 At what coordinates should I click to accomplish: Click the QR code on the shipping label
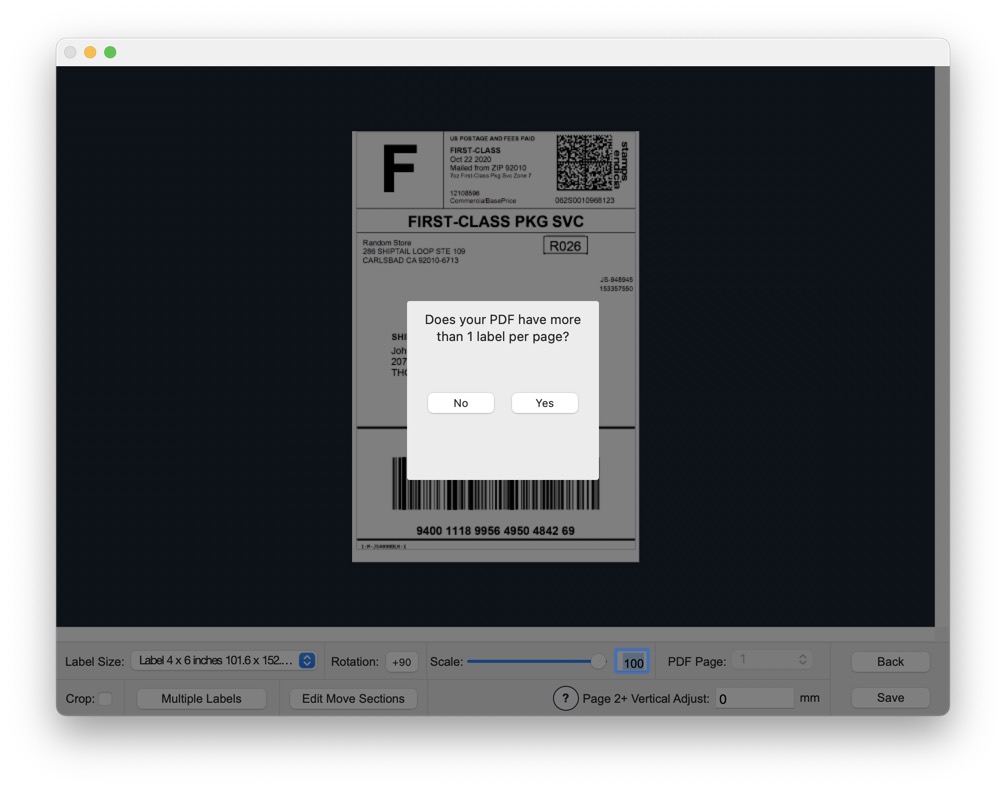pyautogui.click(x=584, y=163)
